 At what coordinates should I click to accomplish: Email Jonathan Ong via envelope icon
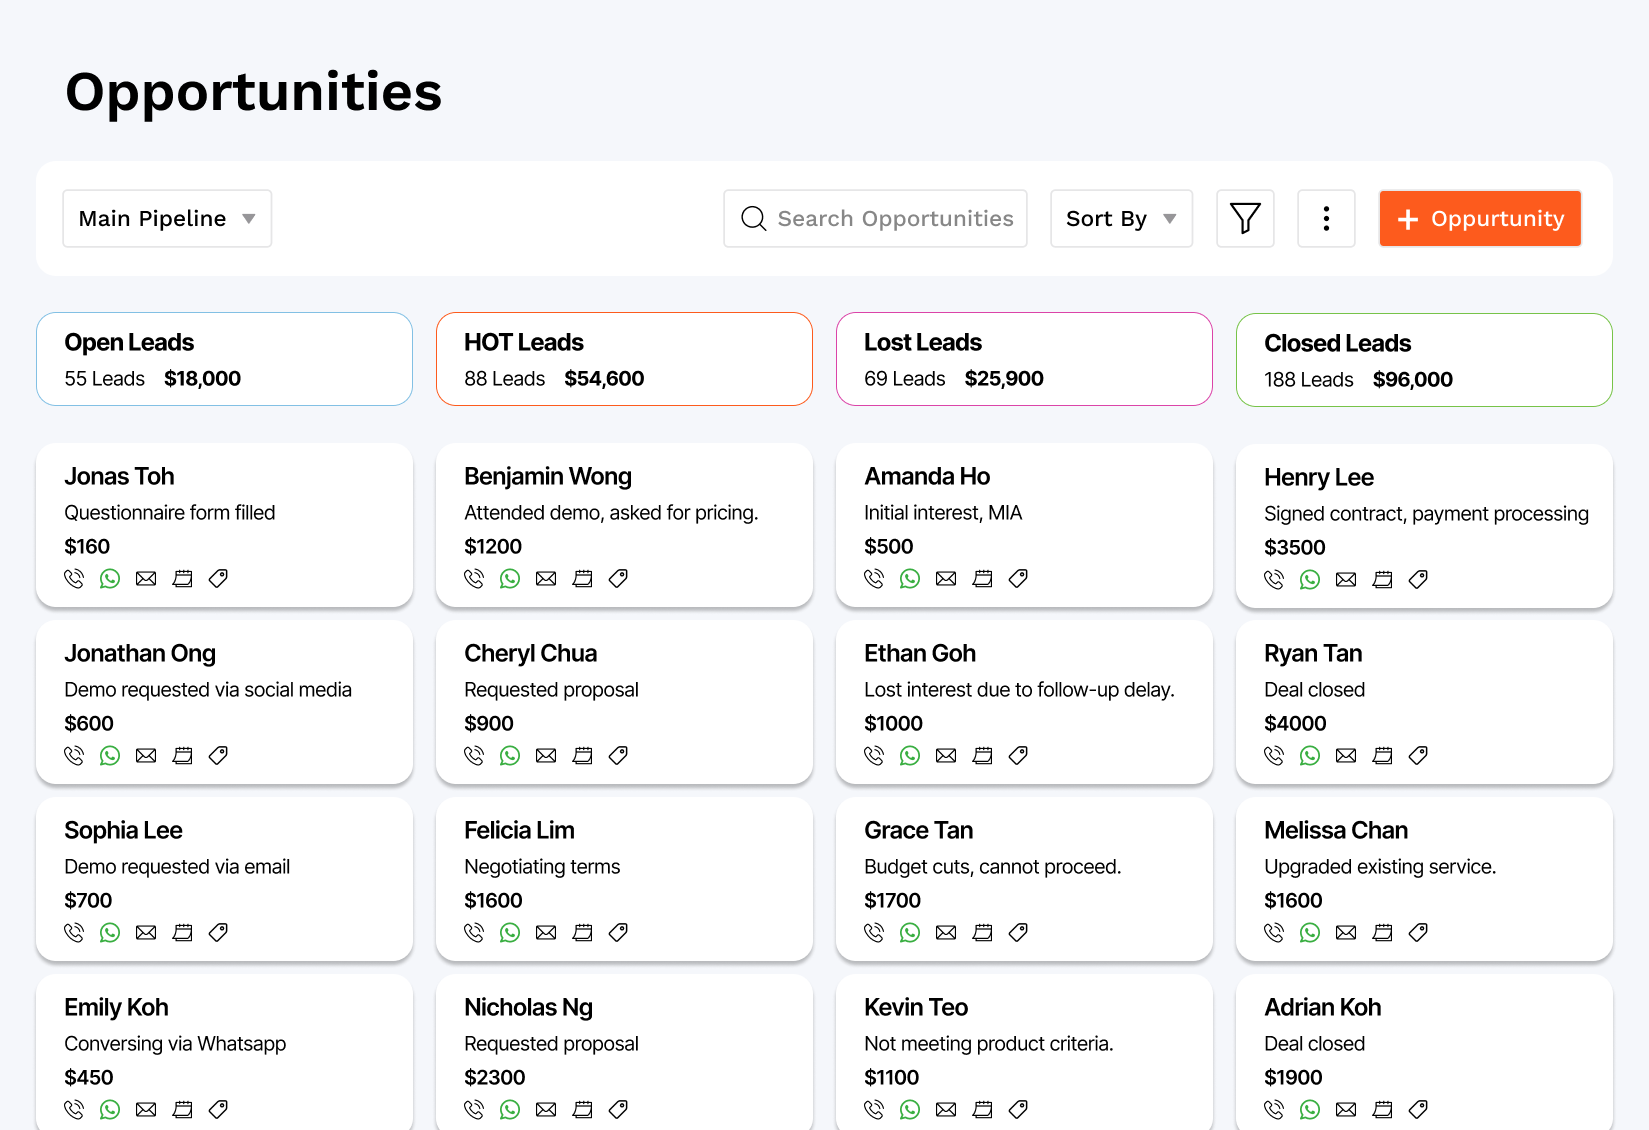146,755
